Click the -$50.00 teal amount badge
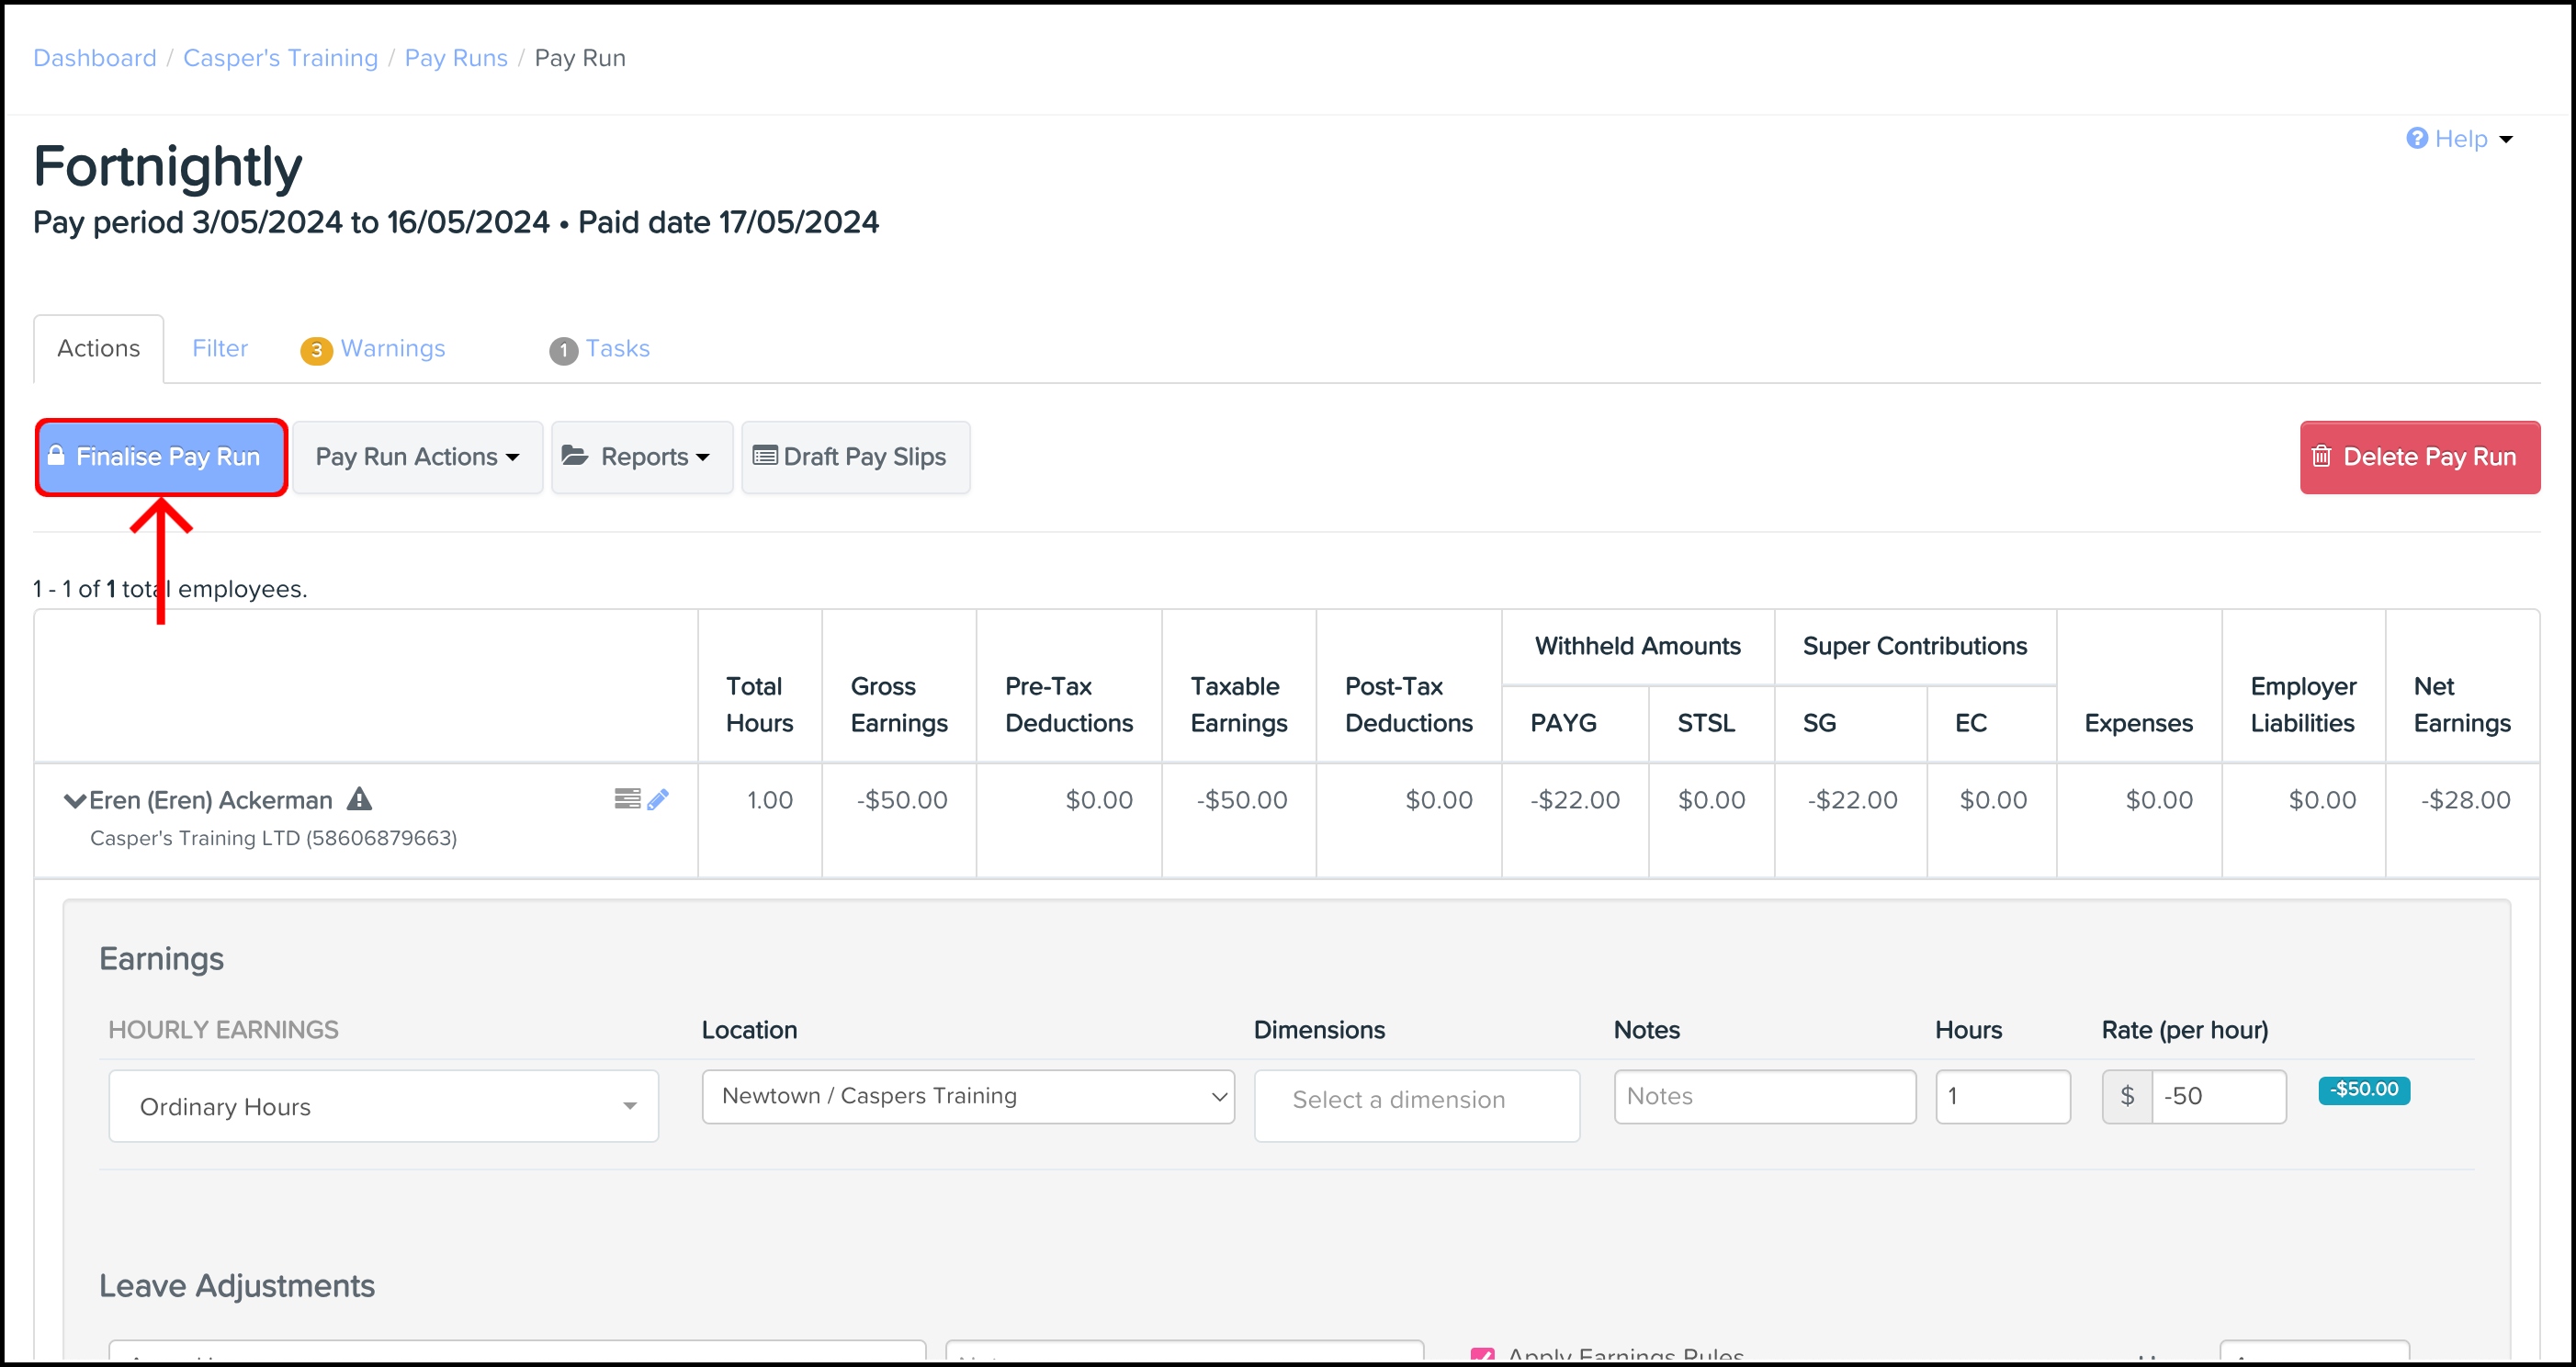This screenshot has width=2576, height=1367. point(2363,1089)
